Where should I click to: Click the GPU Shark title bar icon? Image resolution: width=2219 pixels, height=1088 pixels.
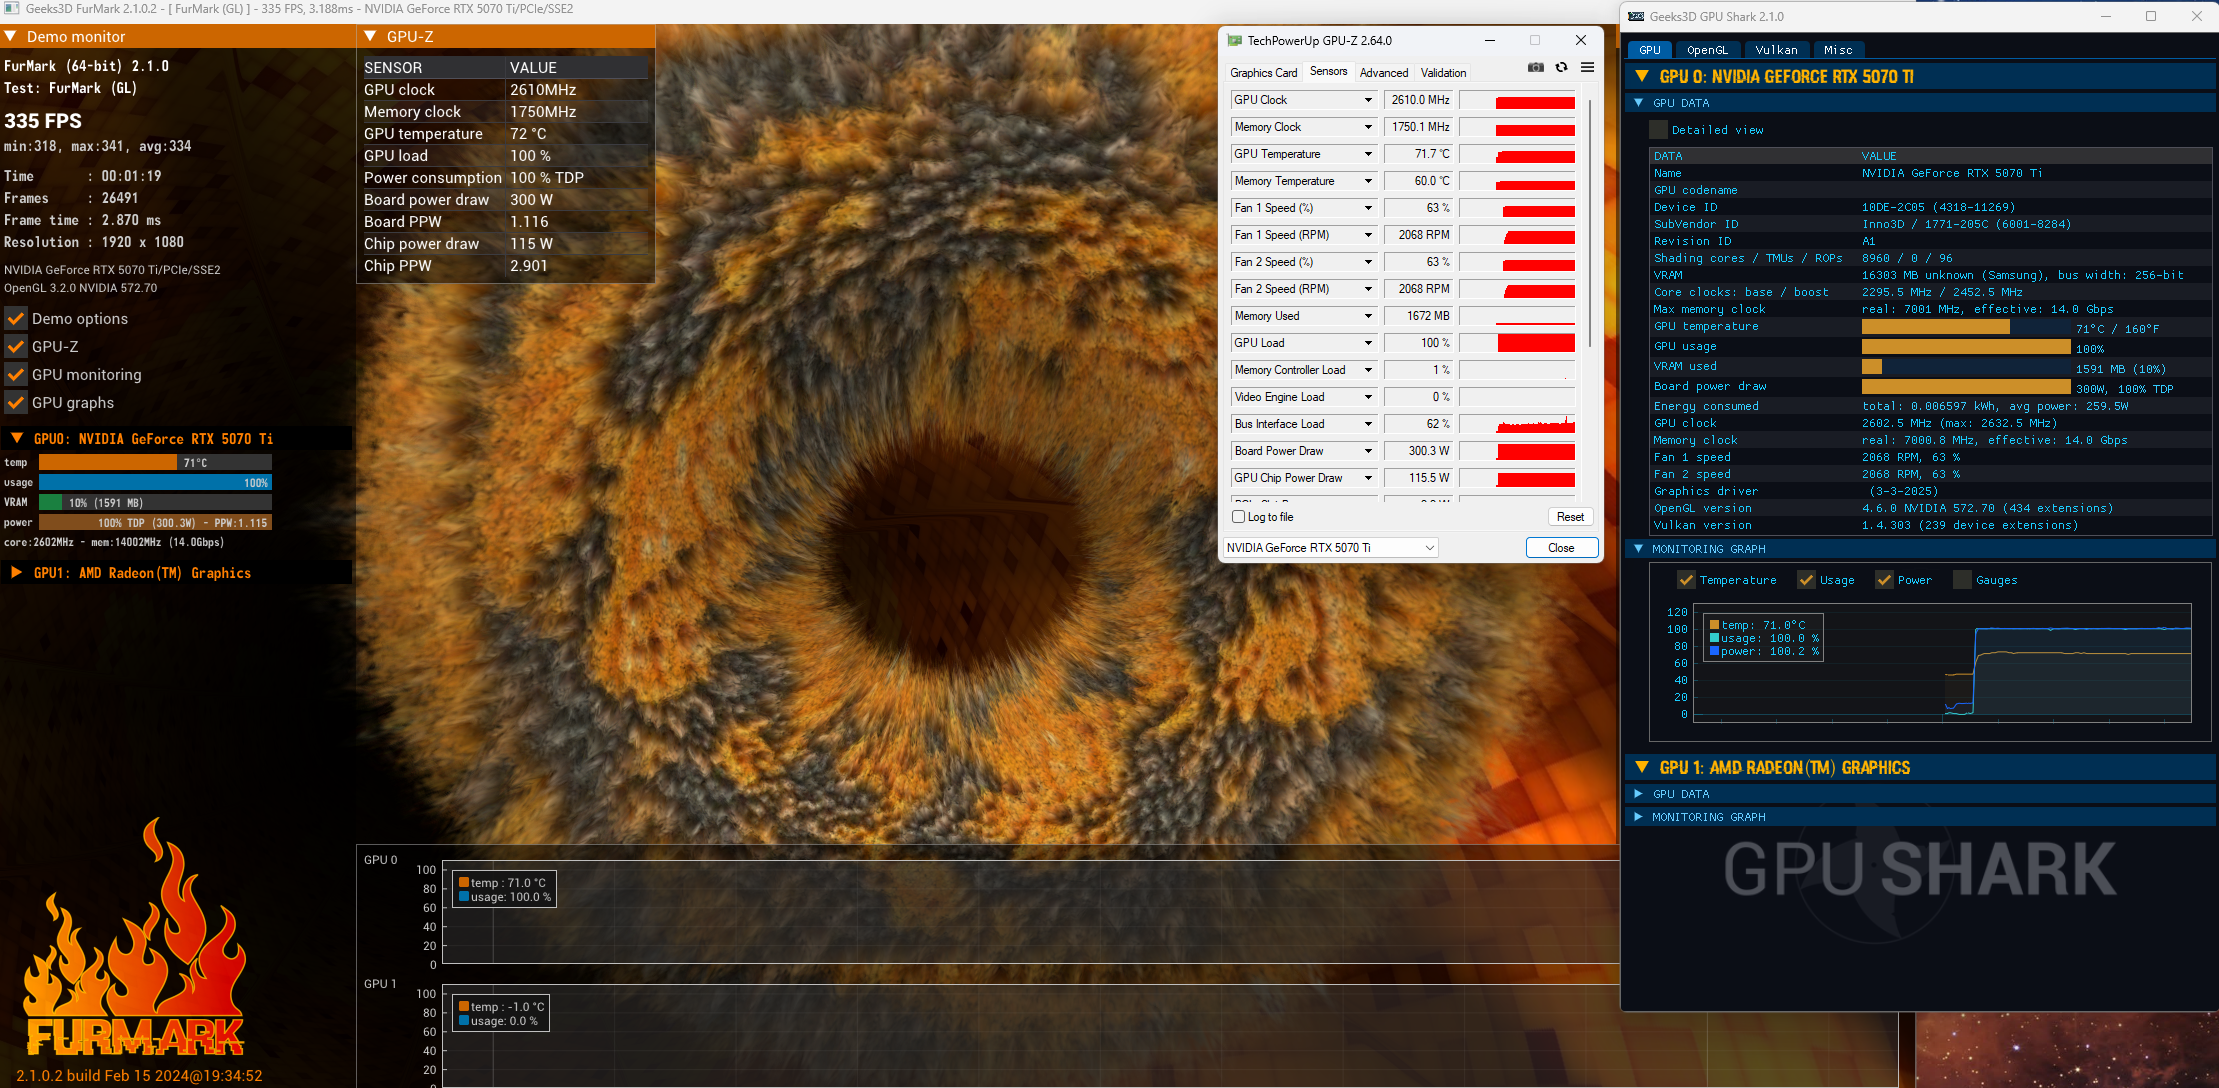click(1636, 16)
